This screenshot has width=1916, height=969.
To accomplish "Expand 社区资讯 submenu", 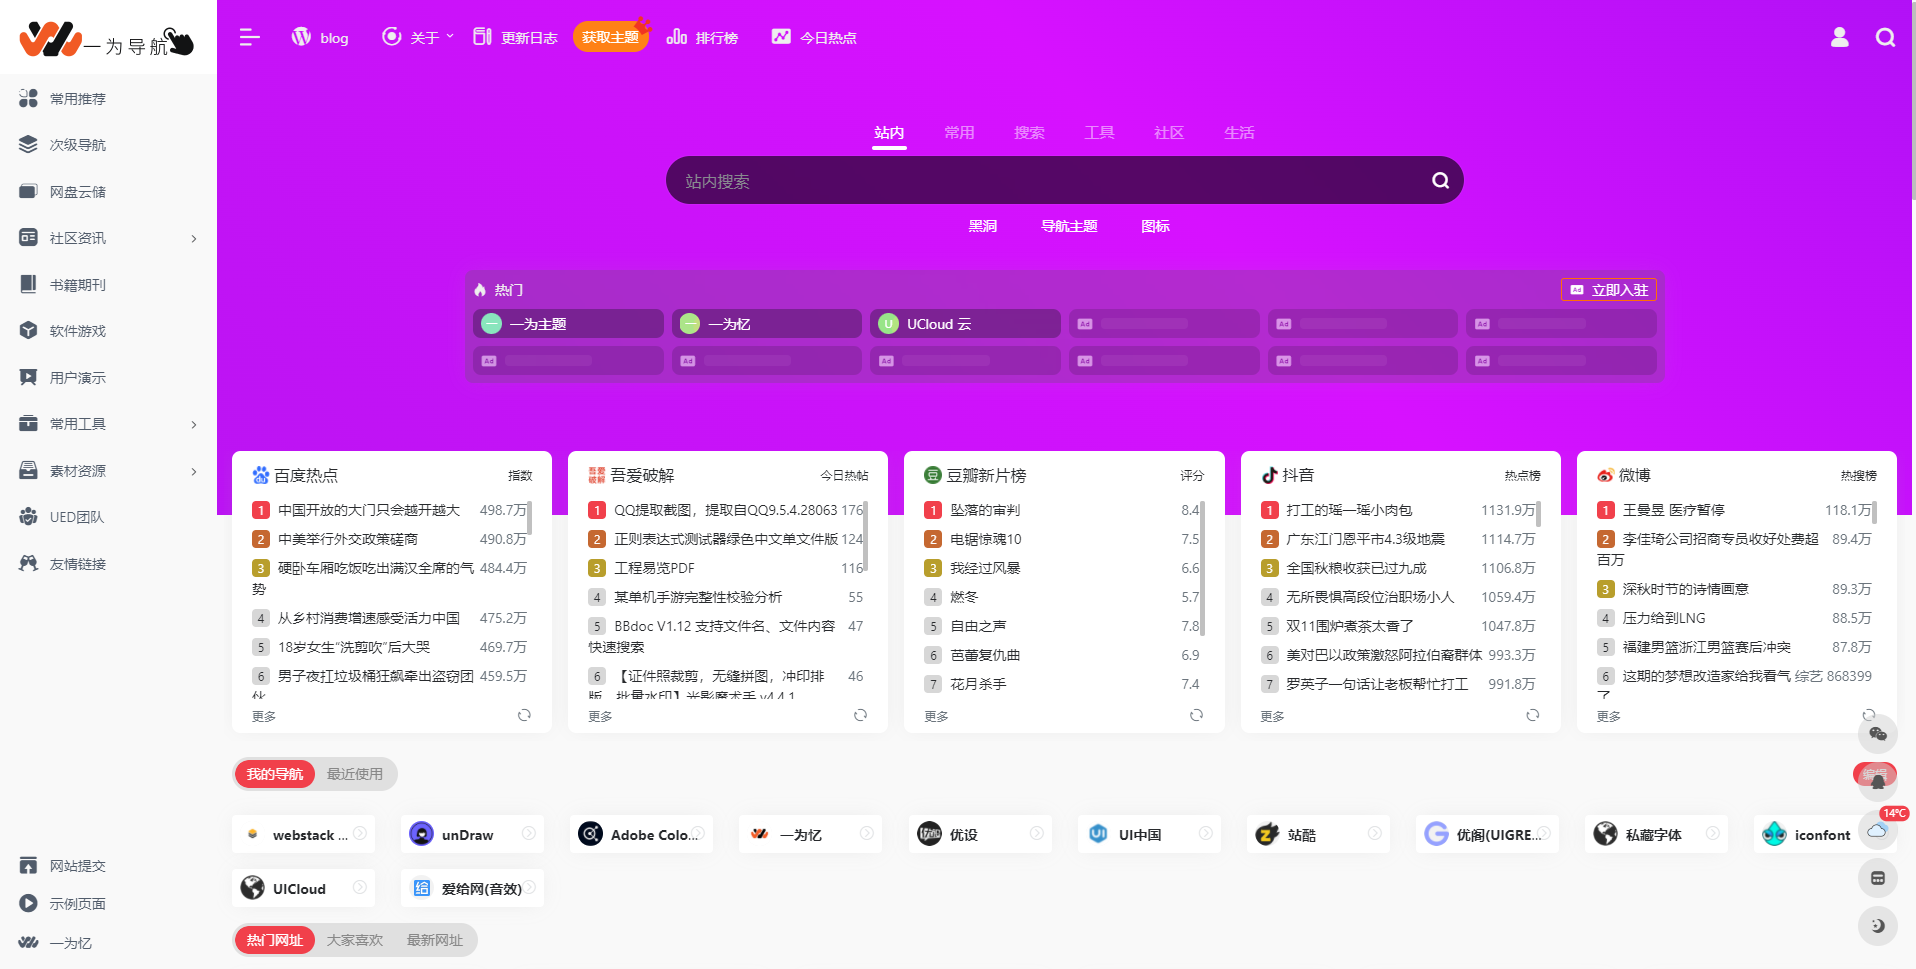I will [194, 239].
